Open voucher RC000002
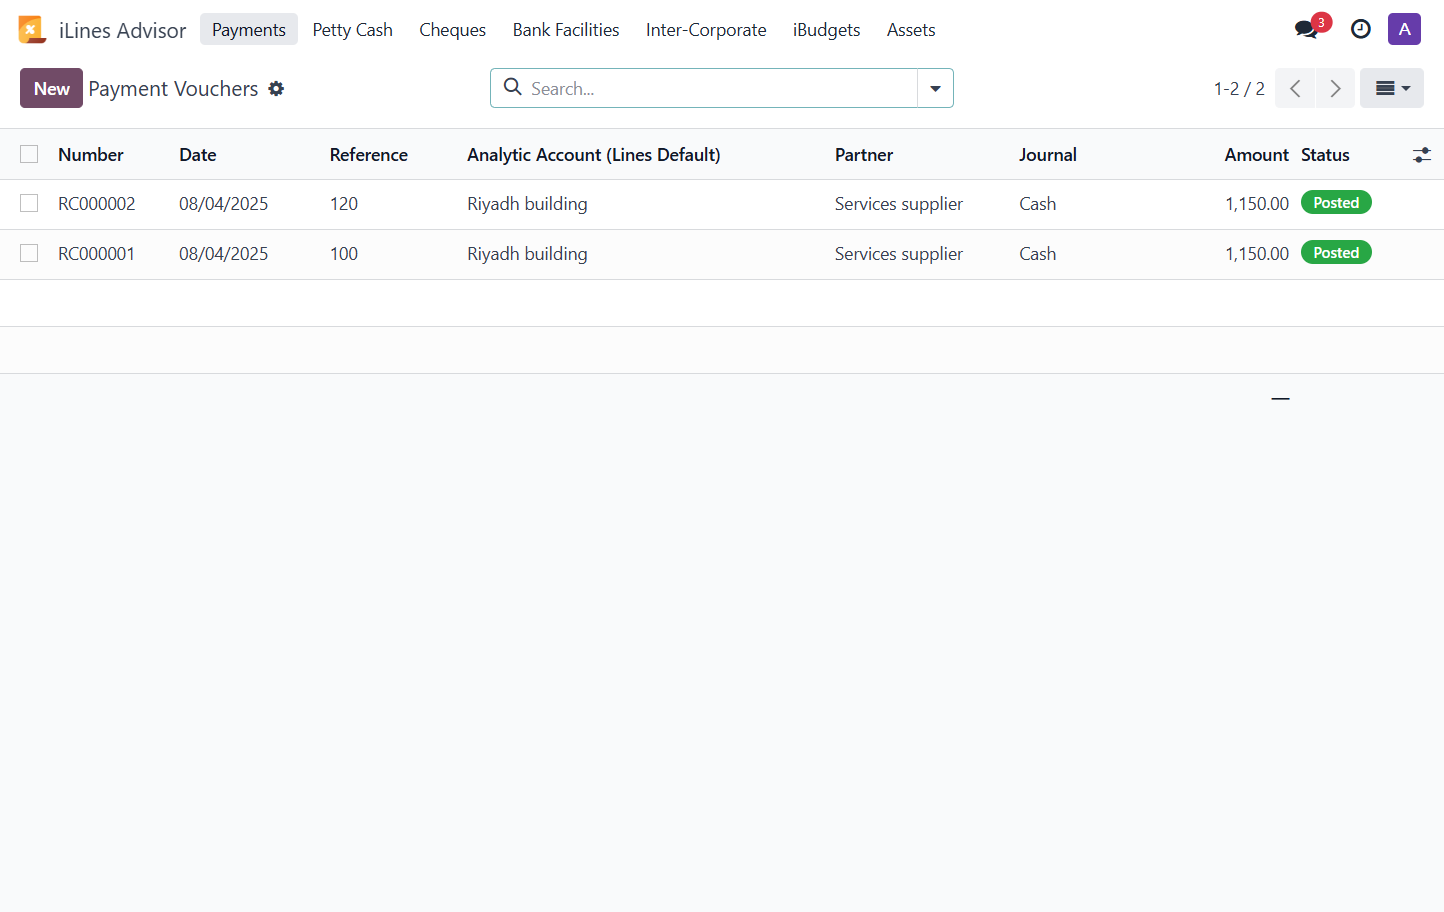The height and width of the screenshot is (912, 1444). (96, 203)
